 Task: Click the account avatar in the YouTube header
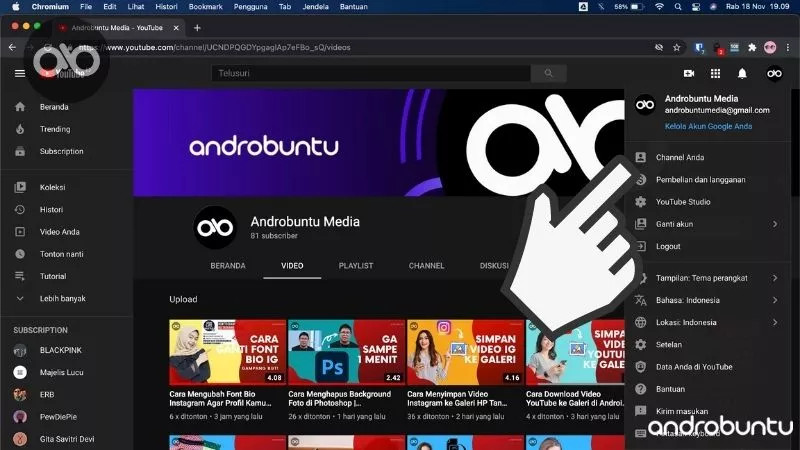tap(774, 73)
